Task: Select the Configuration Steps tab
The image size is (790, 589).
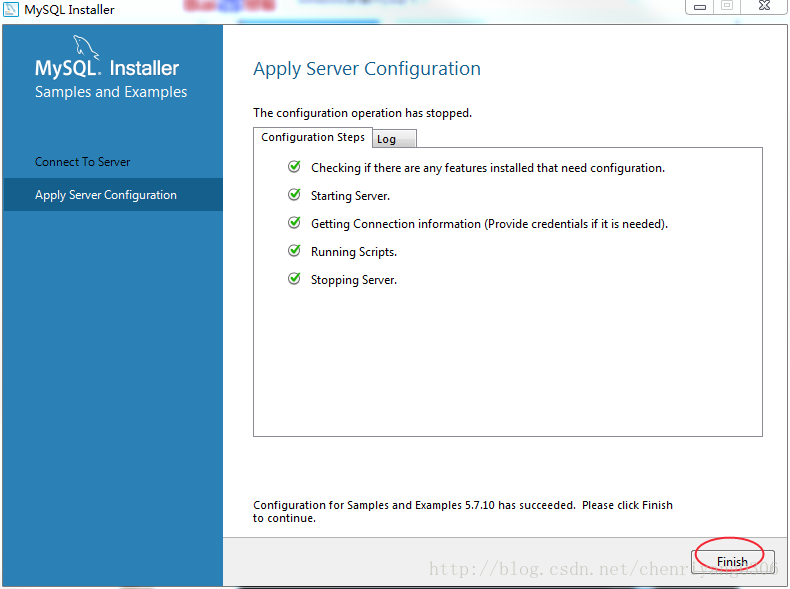Action: click(x=313, y=138)
